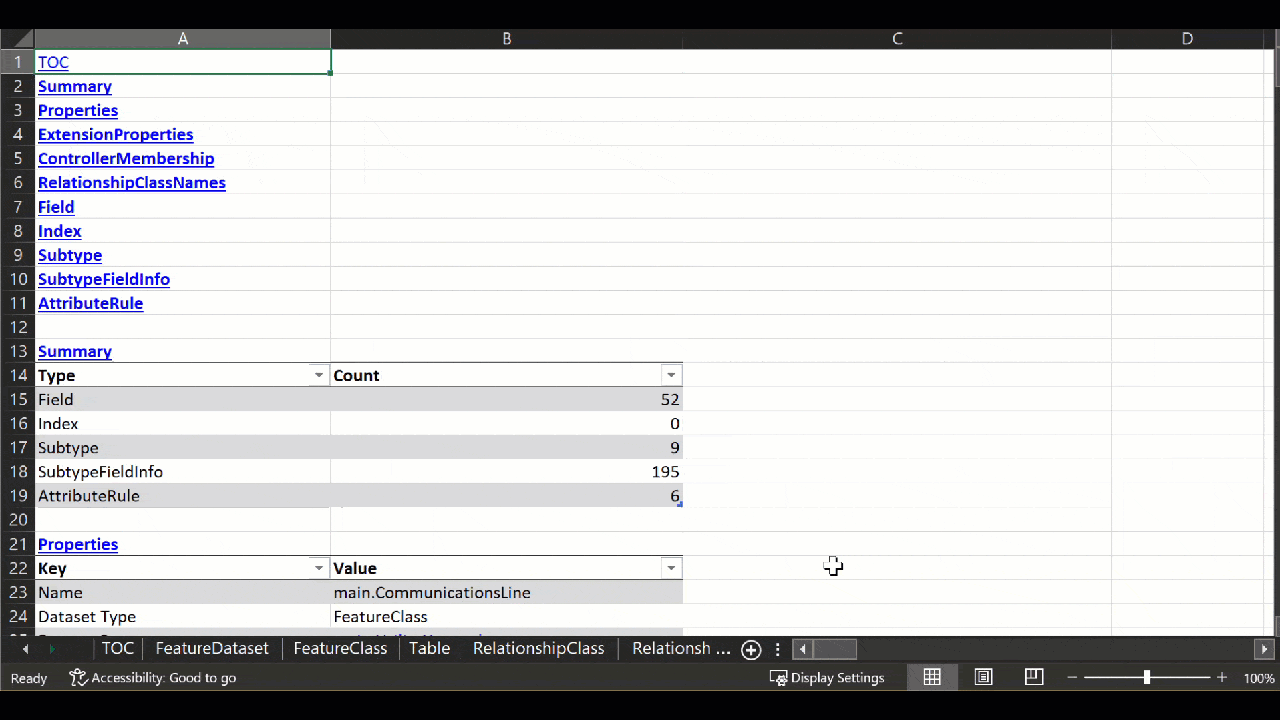Follow the Subtype link in row 9
1280x720 pixels.
coord(70,255)
